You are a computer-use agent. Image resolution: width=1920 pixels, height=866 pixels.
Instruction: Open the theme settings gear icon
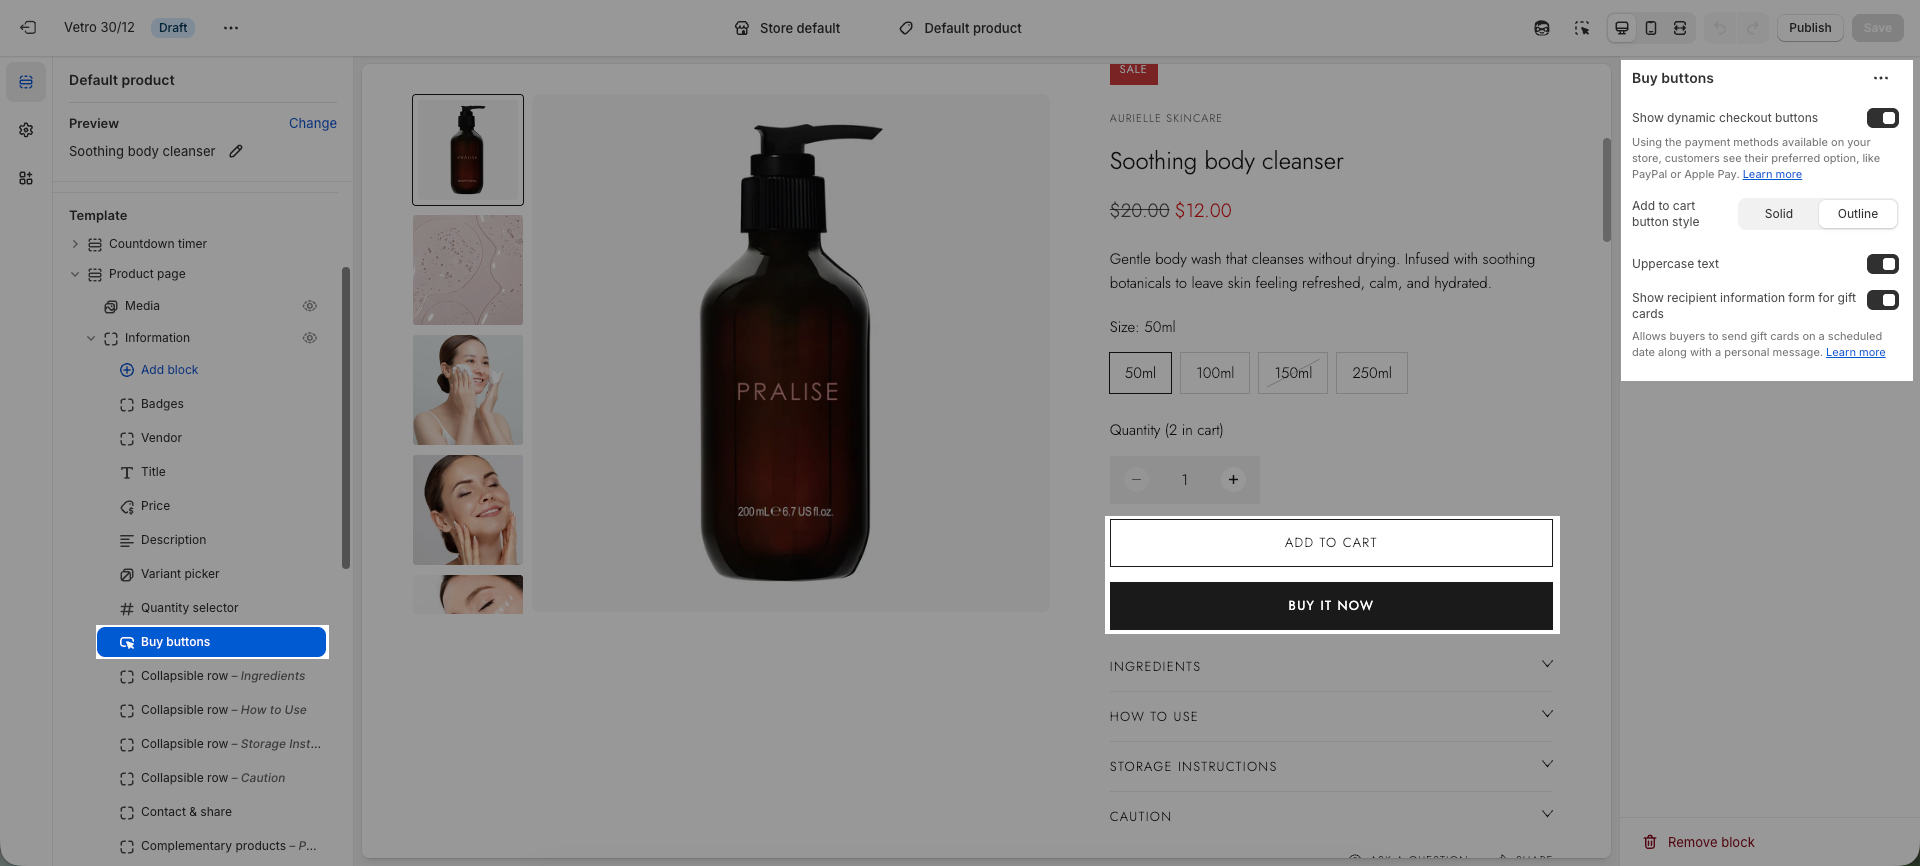coord(26,130)
